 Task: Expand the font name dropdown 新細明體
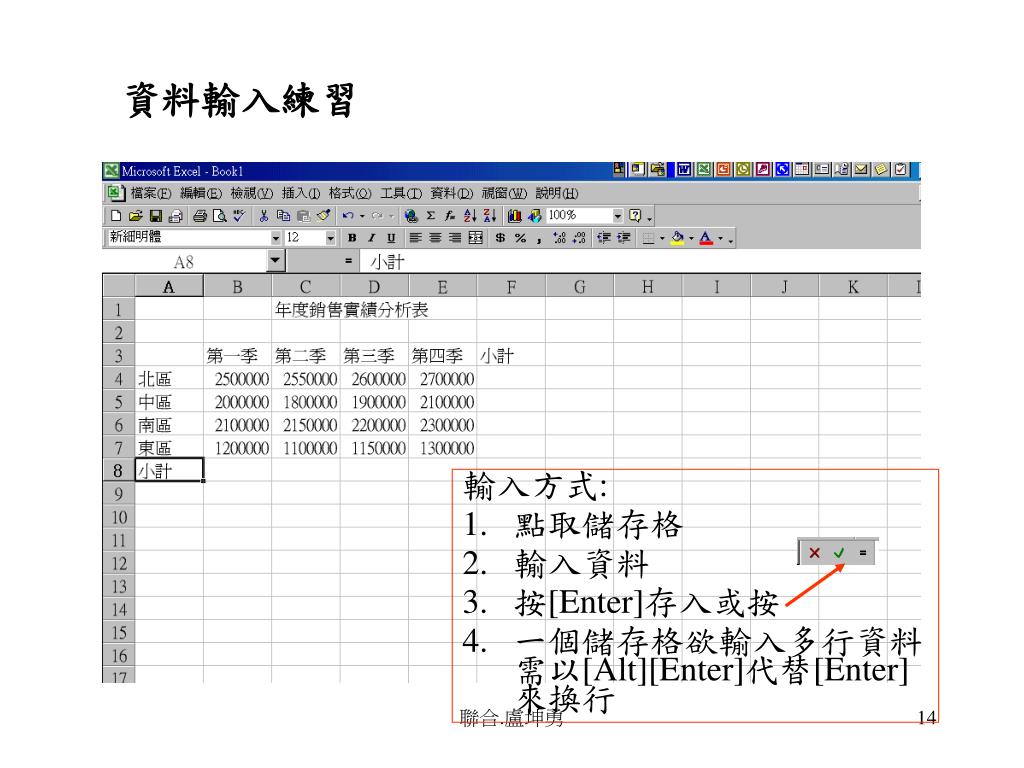click(276, 238)
